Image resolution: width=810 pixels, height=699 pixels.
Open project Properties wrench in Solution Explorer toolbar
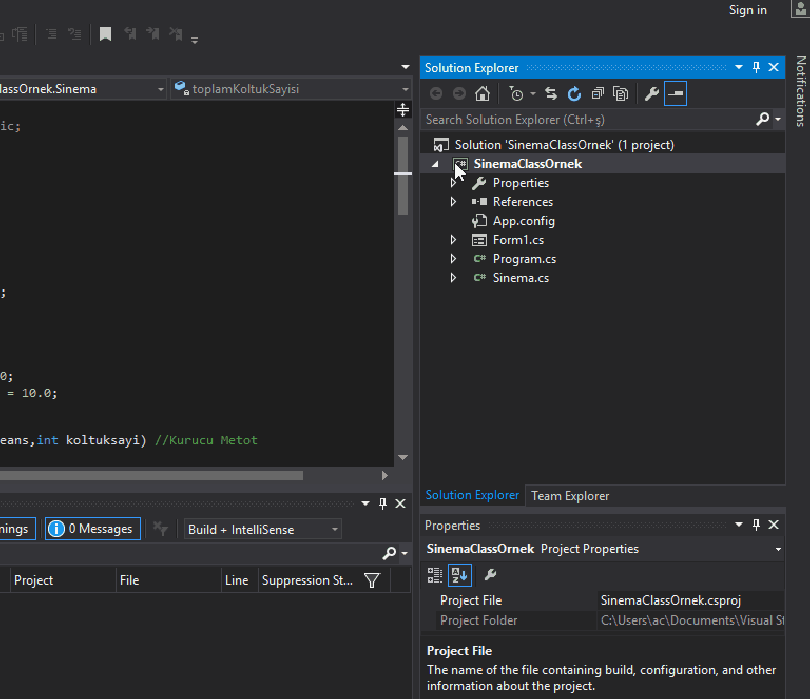tap(651, 94)
